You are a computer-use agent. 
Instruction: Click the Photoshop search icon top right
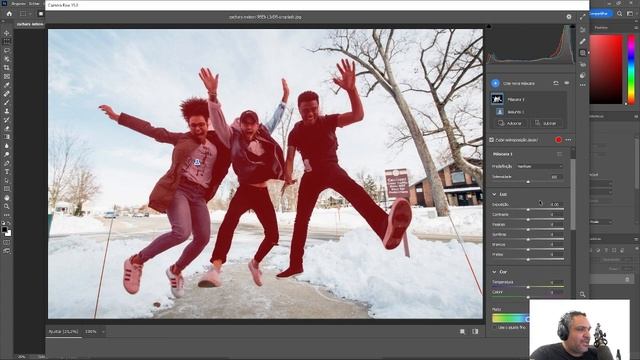click(x=620, y=13)
